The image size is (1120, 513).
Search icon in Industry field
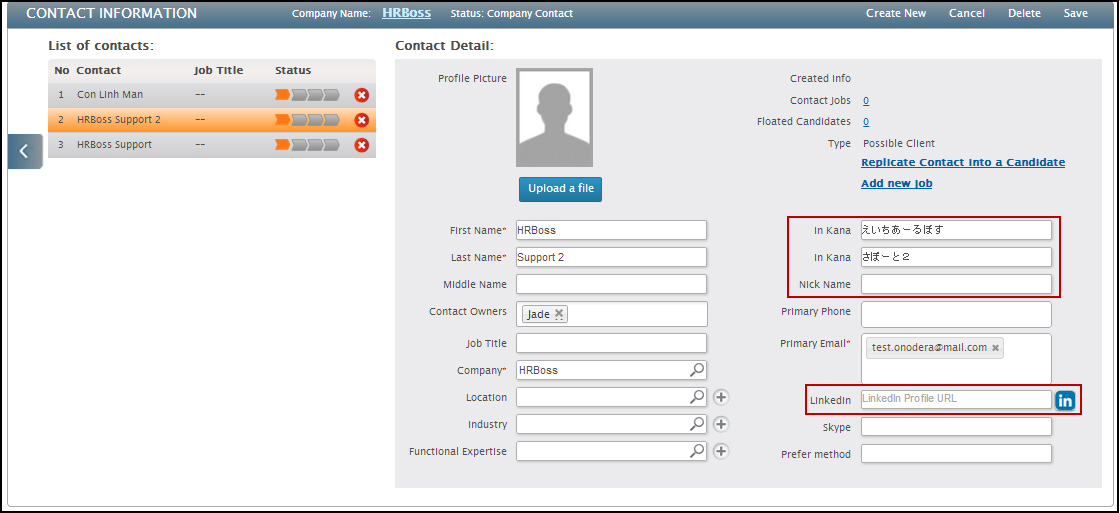[696, 424]
